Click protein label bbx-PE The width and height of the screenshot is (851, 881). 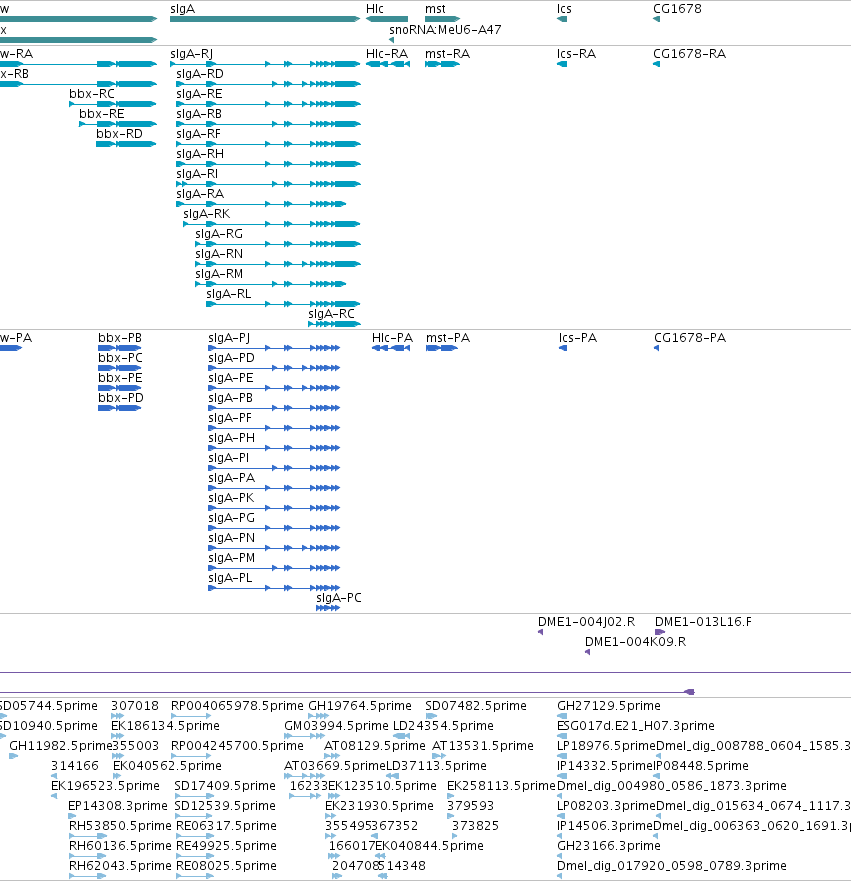tap(120, 378)
